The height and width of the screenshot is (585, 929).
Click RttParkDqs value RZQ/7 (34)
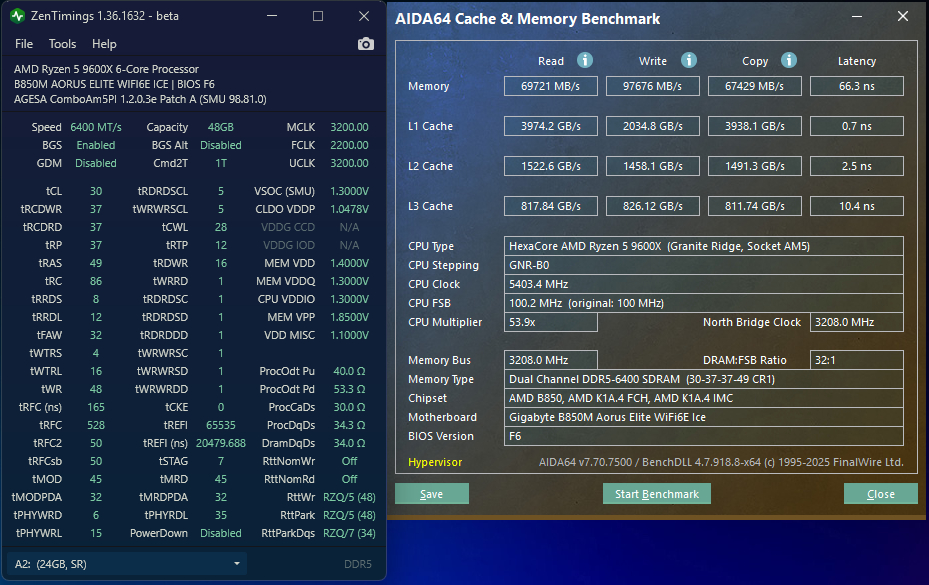tap(349, 533)
